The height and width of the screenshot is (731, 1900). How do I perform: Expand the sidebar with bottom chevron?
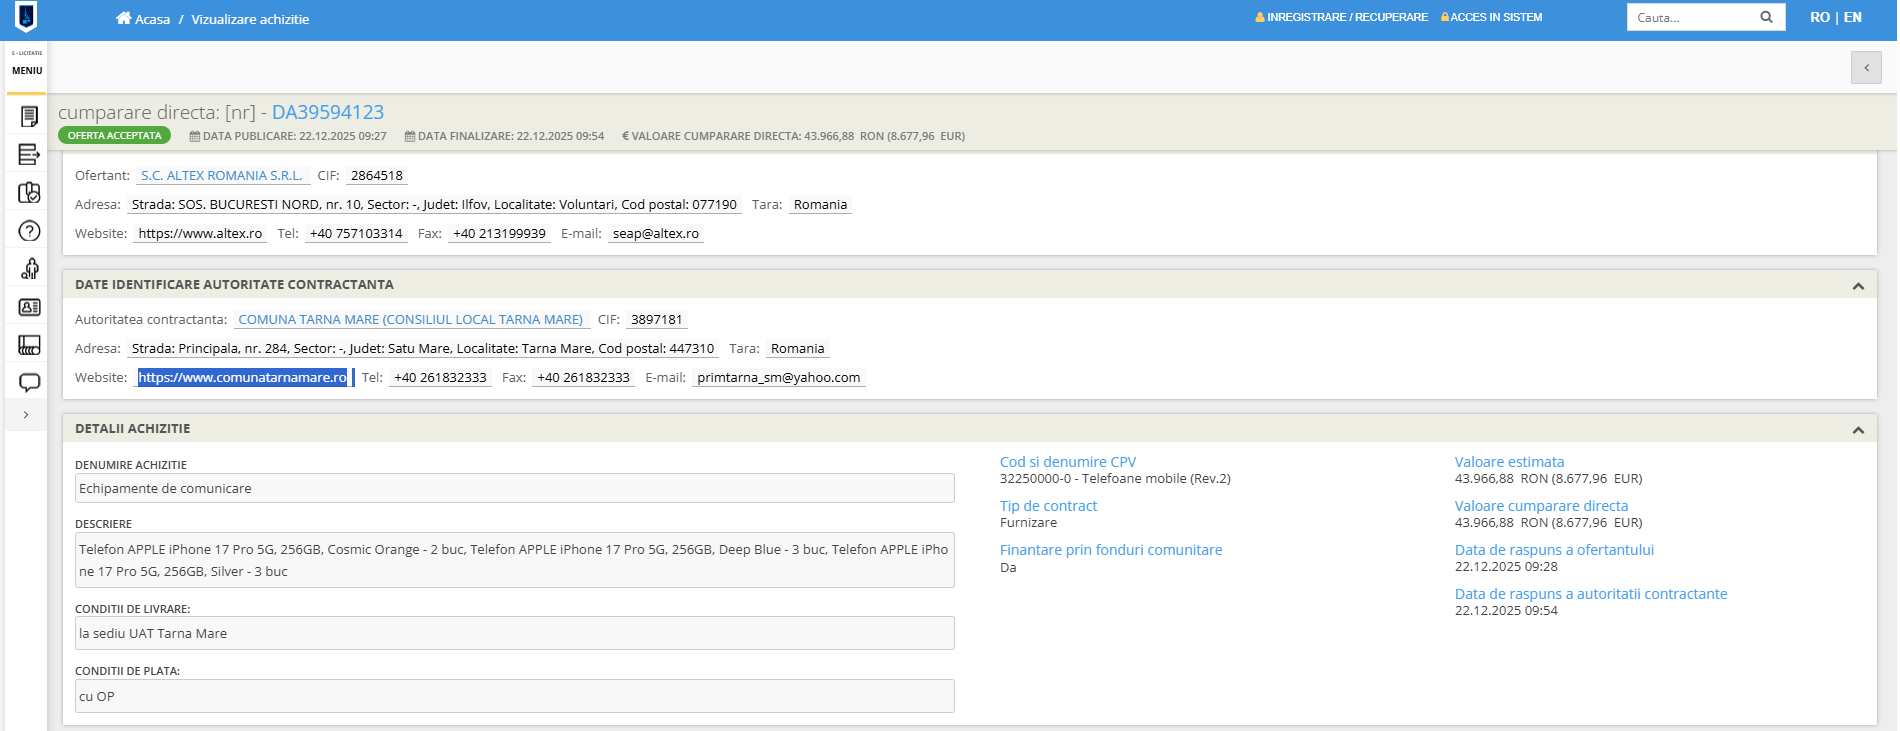pyautogui.click(x=26, y=415)
